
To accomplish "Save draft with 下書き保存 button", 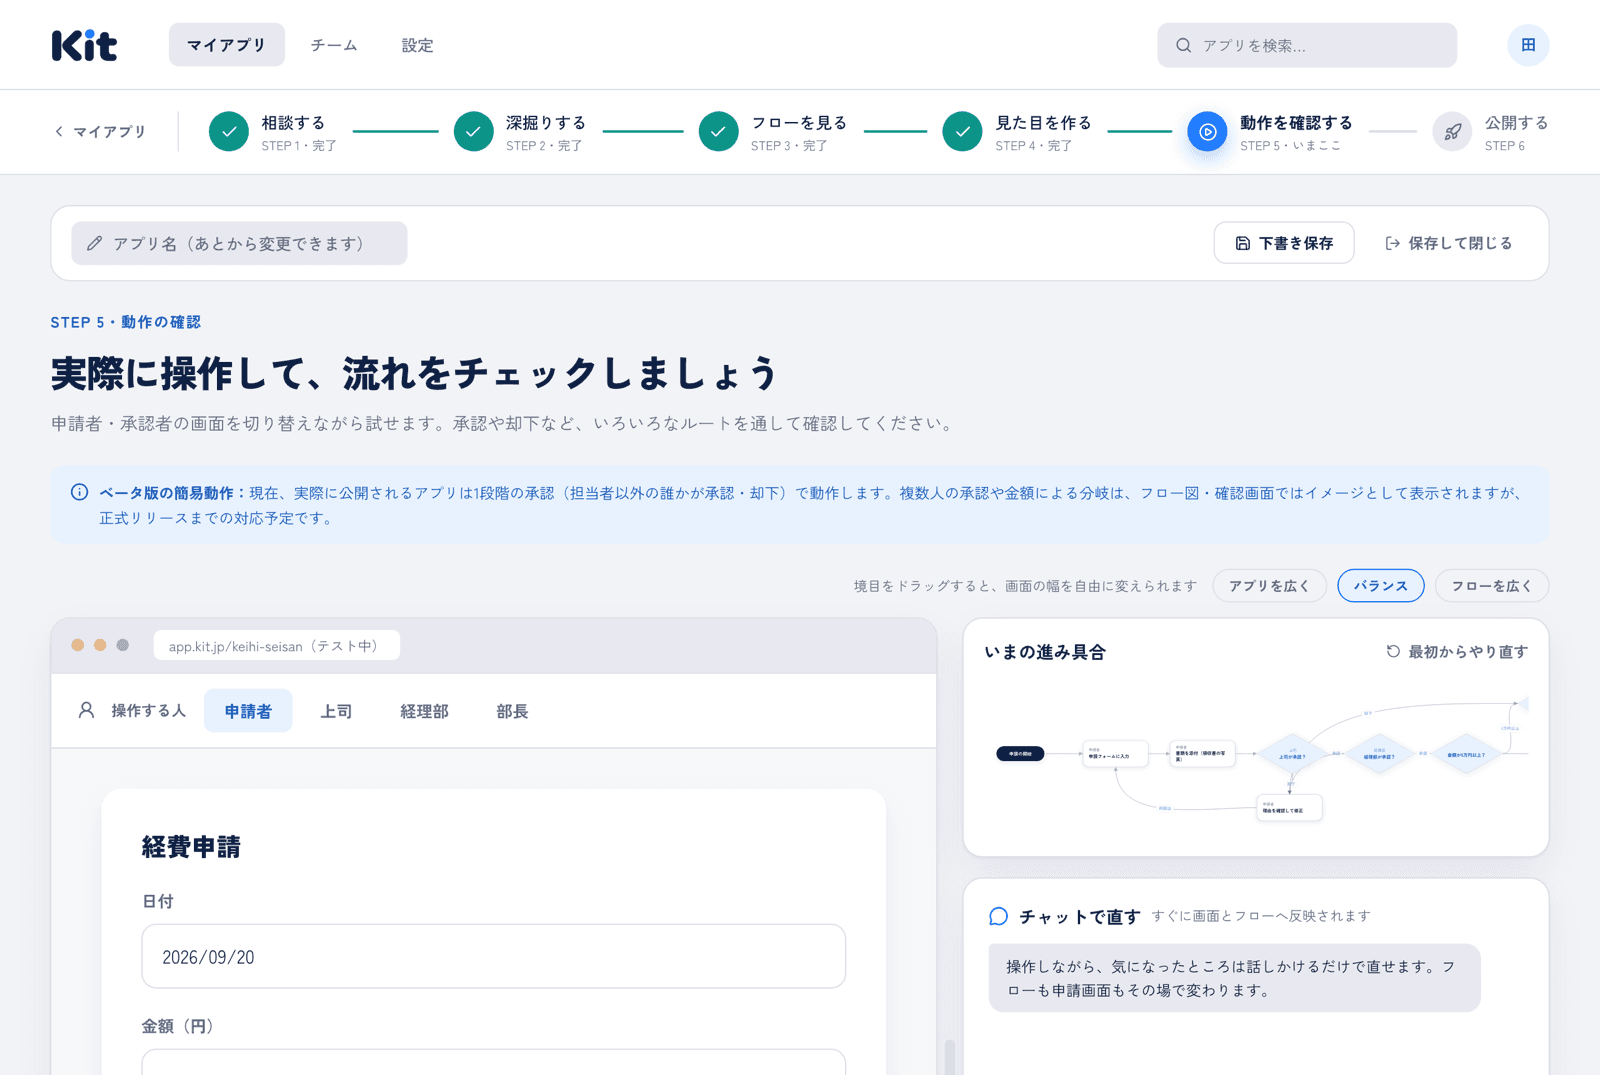I will (x=1284, y=243).
